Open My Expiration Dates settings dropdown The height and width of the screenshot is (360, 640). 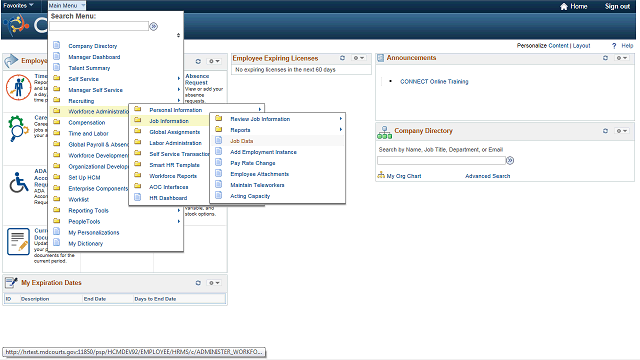click(214, 283)
